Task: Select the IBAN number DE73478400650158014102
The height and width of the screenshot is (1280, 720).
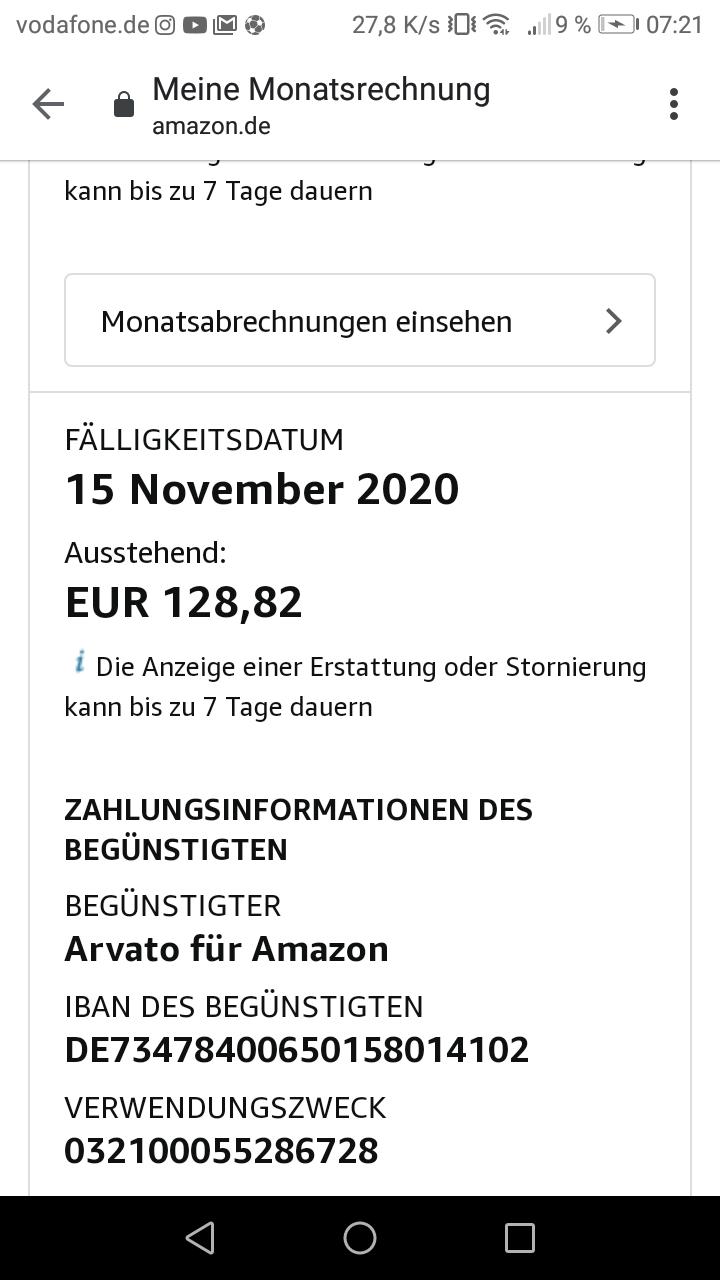Action: coord(297,1050)
